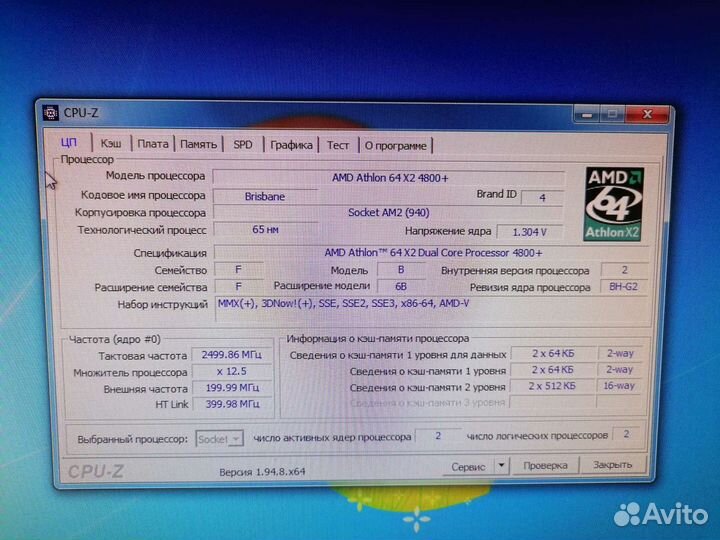
Task: Click the Socket AM2 (940) value
Action: (388, 213)
